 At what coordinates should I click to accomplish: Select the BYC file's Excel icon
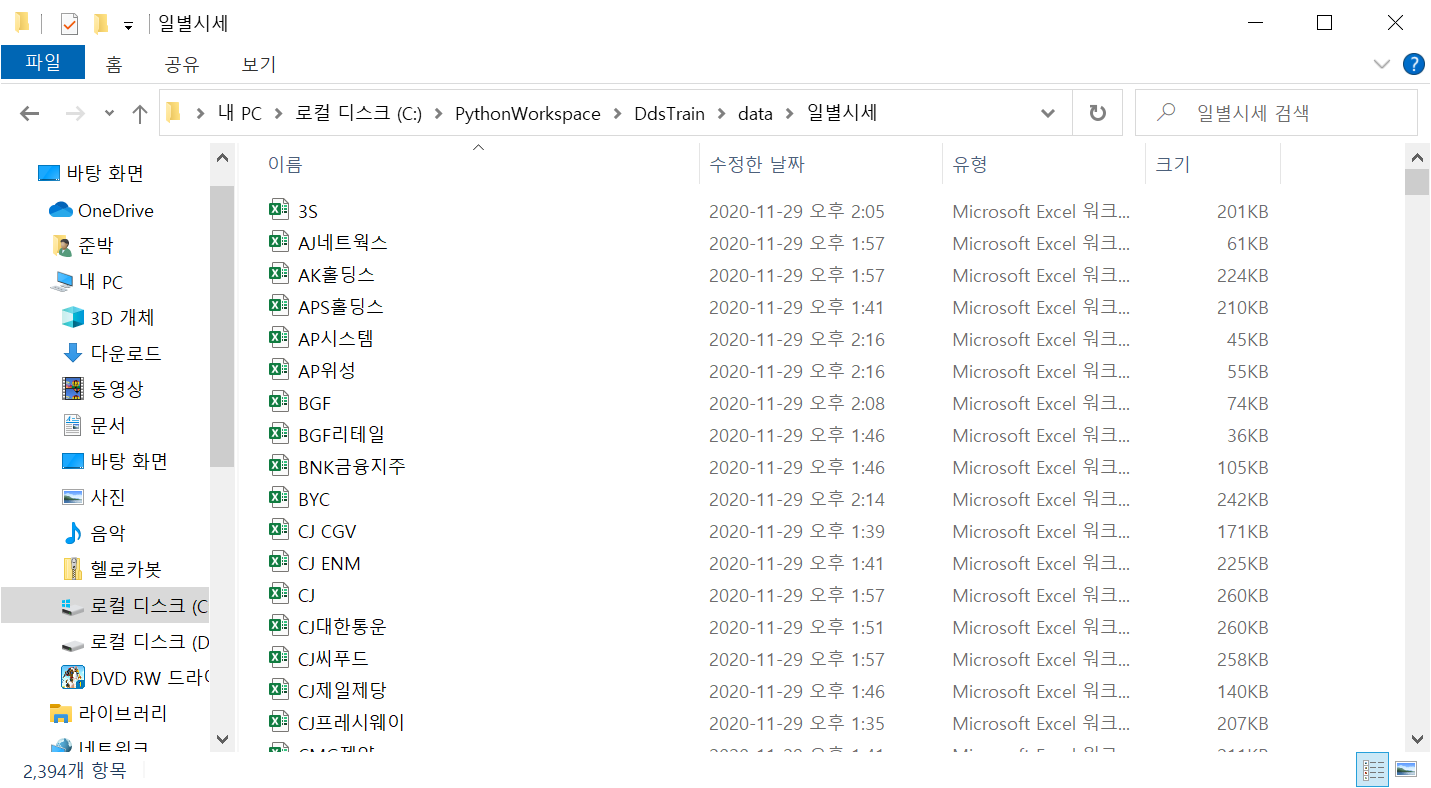[x=279, y=497]
